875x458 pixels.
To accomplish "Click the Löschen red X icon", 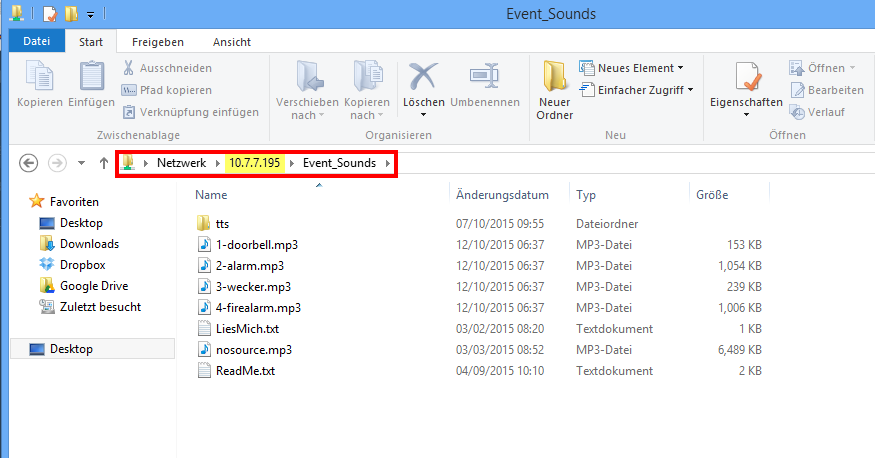I will click(424, 78).
